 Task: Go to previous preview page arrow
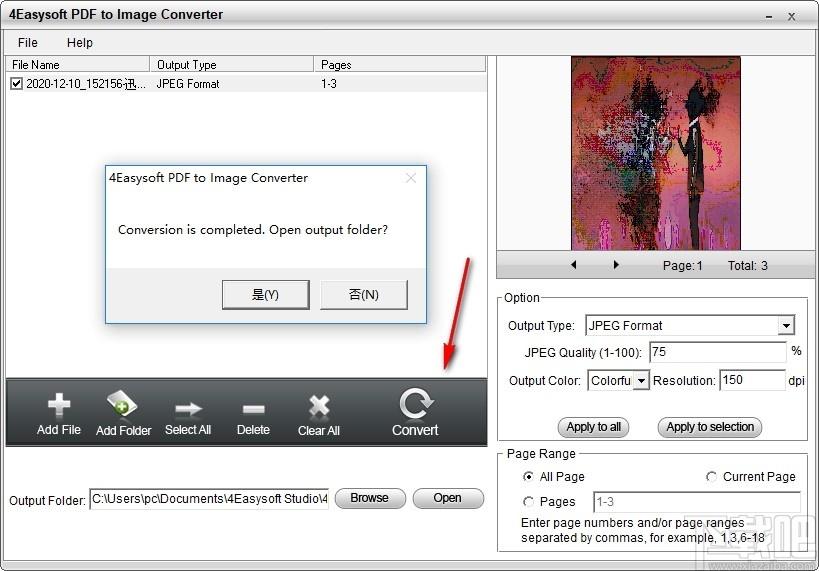(574, 265)
